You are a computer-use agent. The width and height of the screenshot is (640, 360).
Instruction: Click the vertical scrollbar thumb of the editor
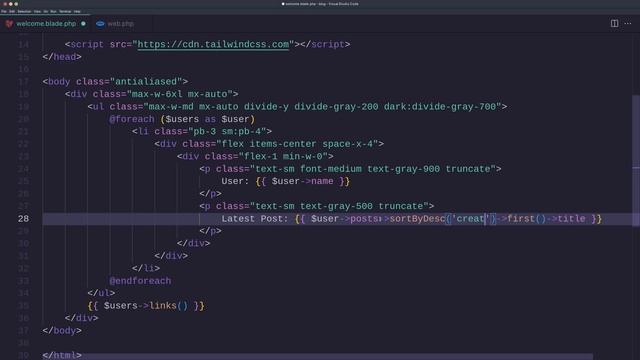click(x=636, y=160)
